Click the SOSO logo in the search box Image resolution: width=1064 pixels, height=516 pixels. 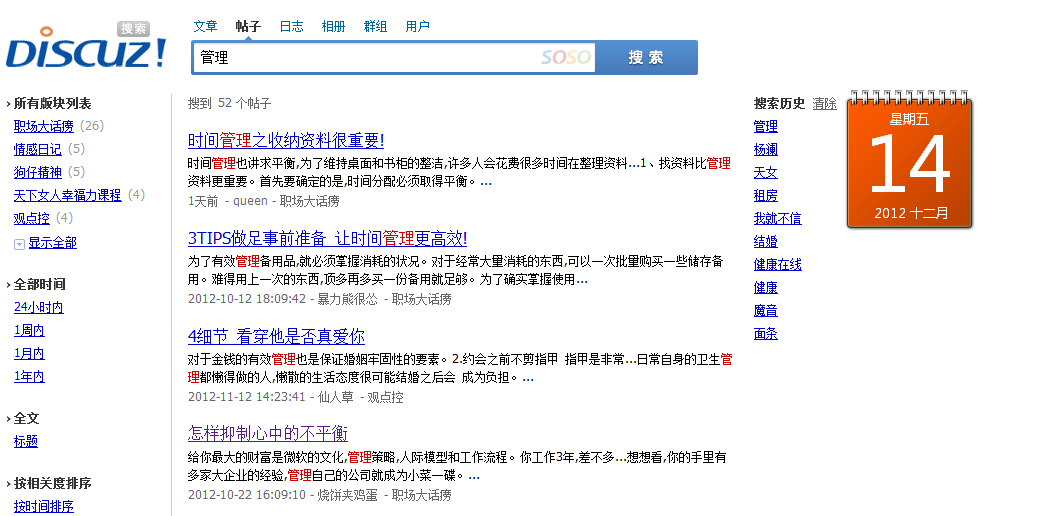566,57
